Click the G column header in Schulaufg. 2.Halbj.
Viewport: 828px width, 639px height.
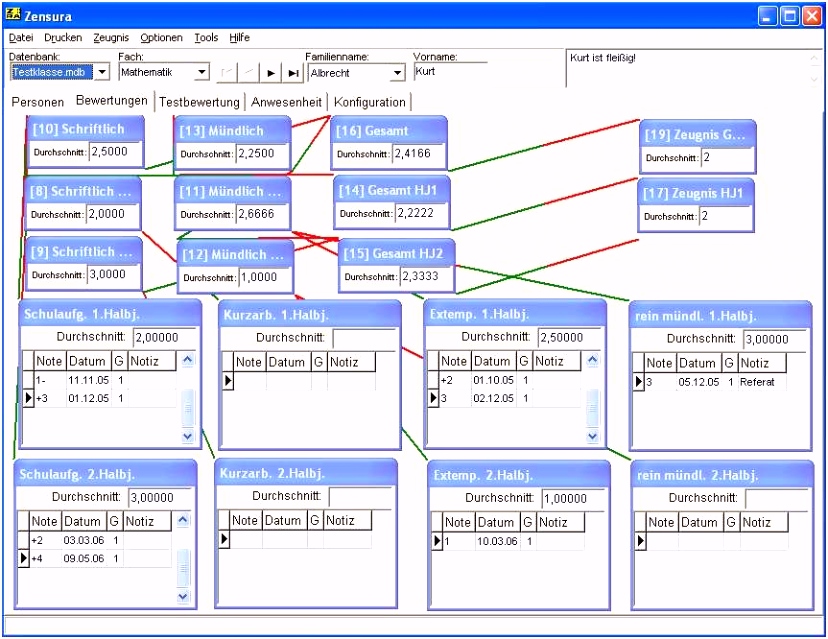pyautogui.click(x=114, y=521)
